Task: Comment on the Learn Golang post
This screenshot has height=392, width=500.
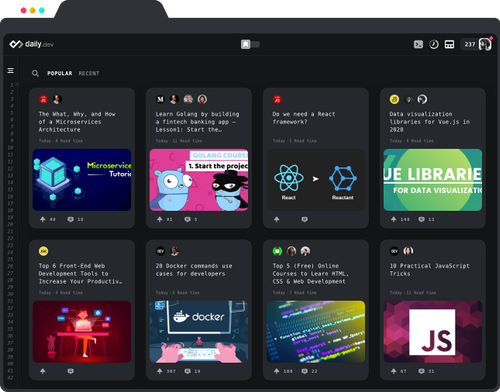Action: [188, 219]
